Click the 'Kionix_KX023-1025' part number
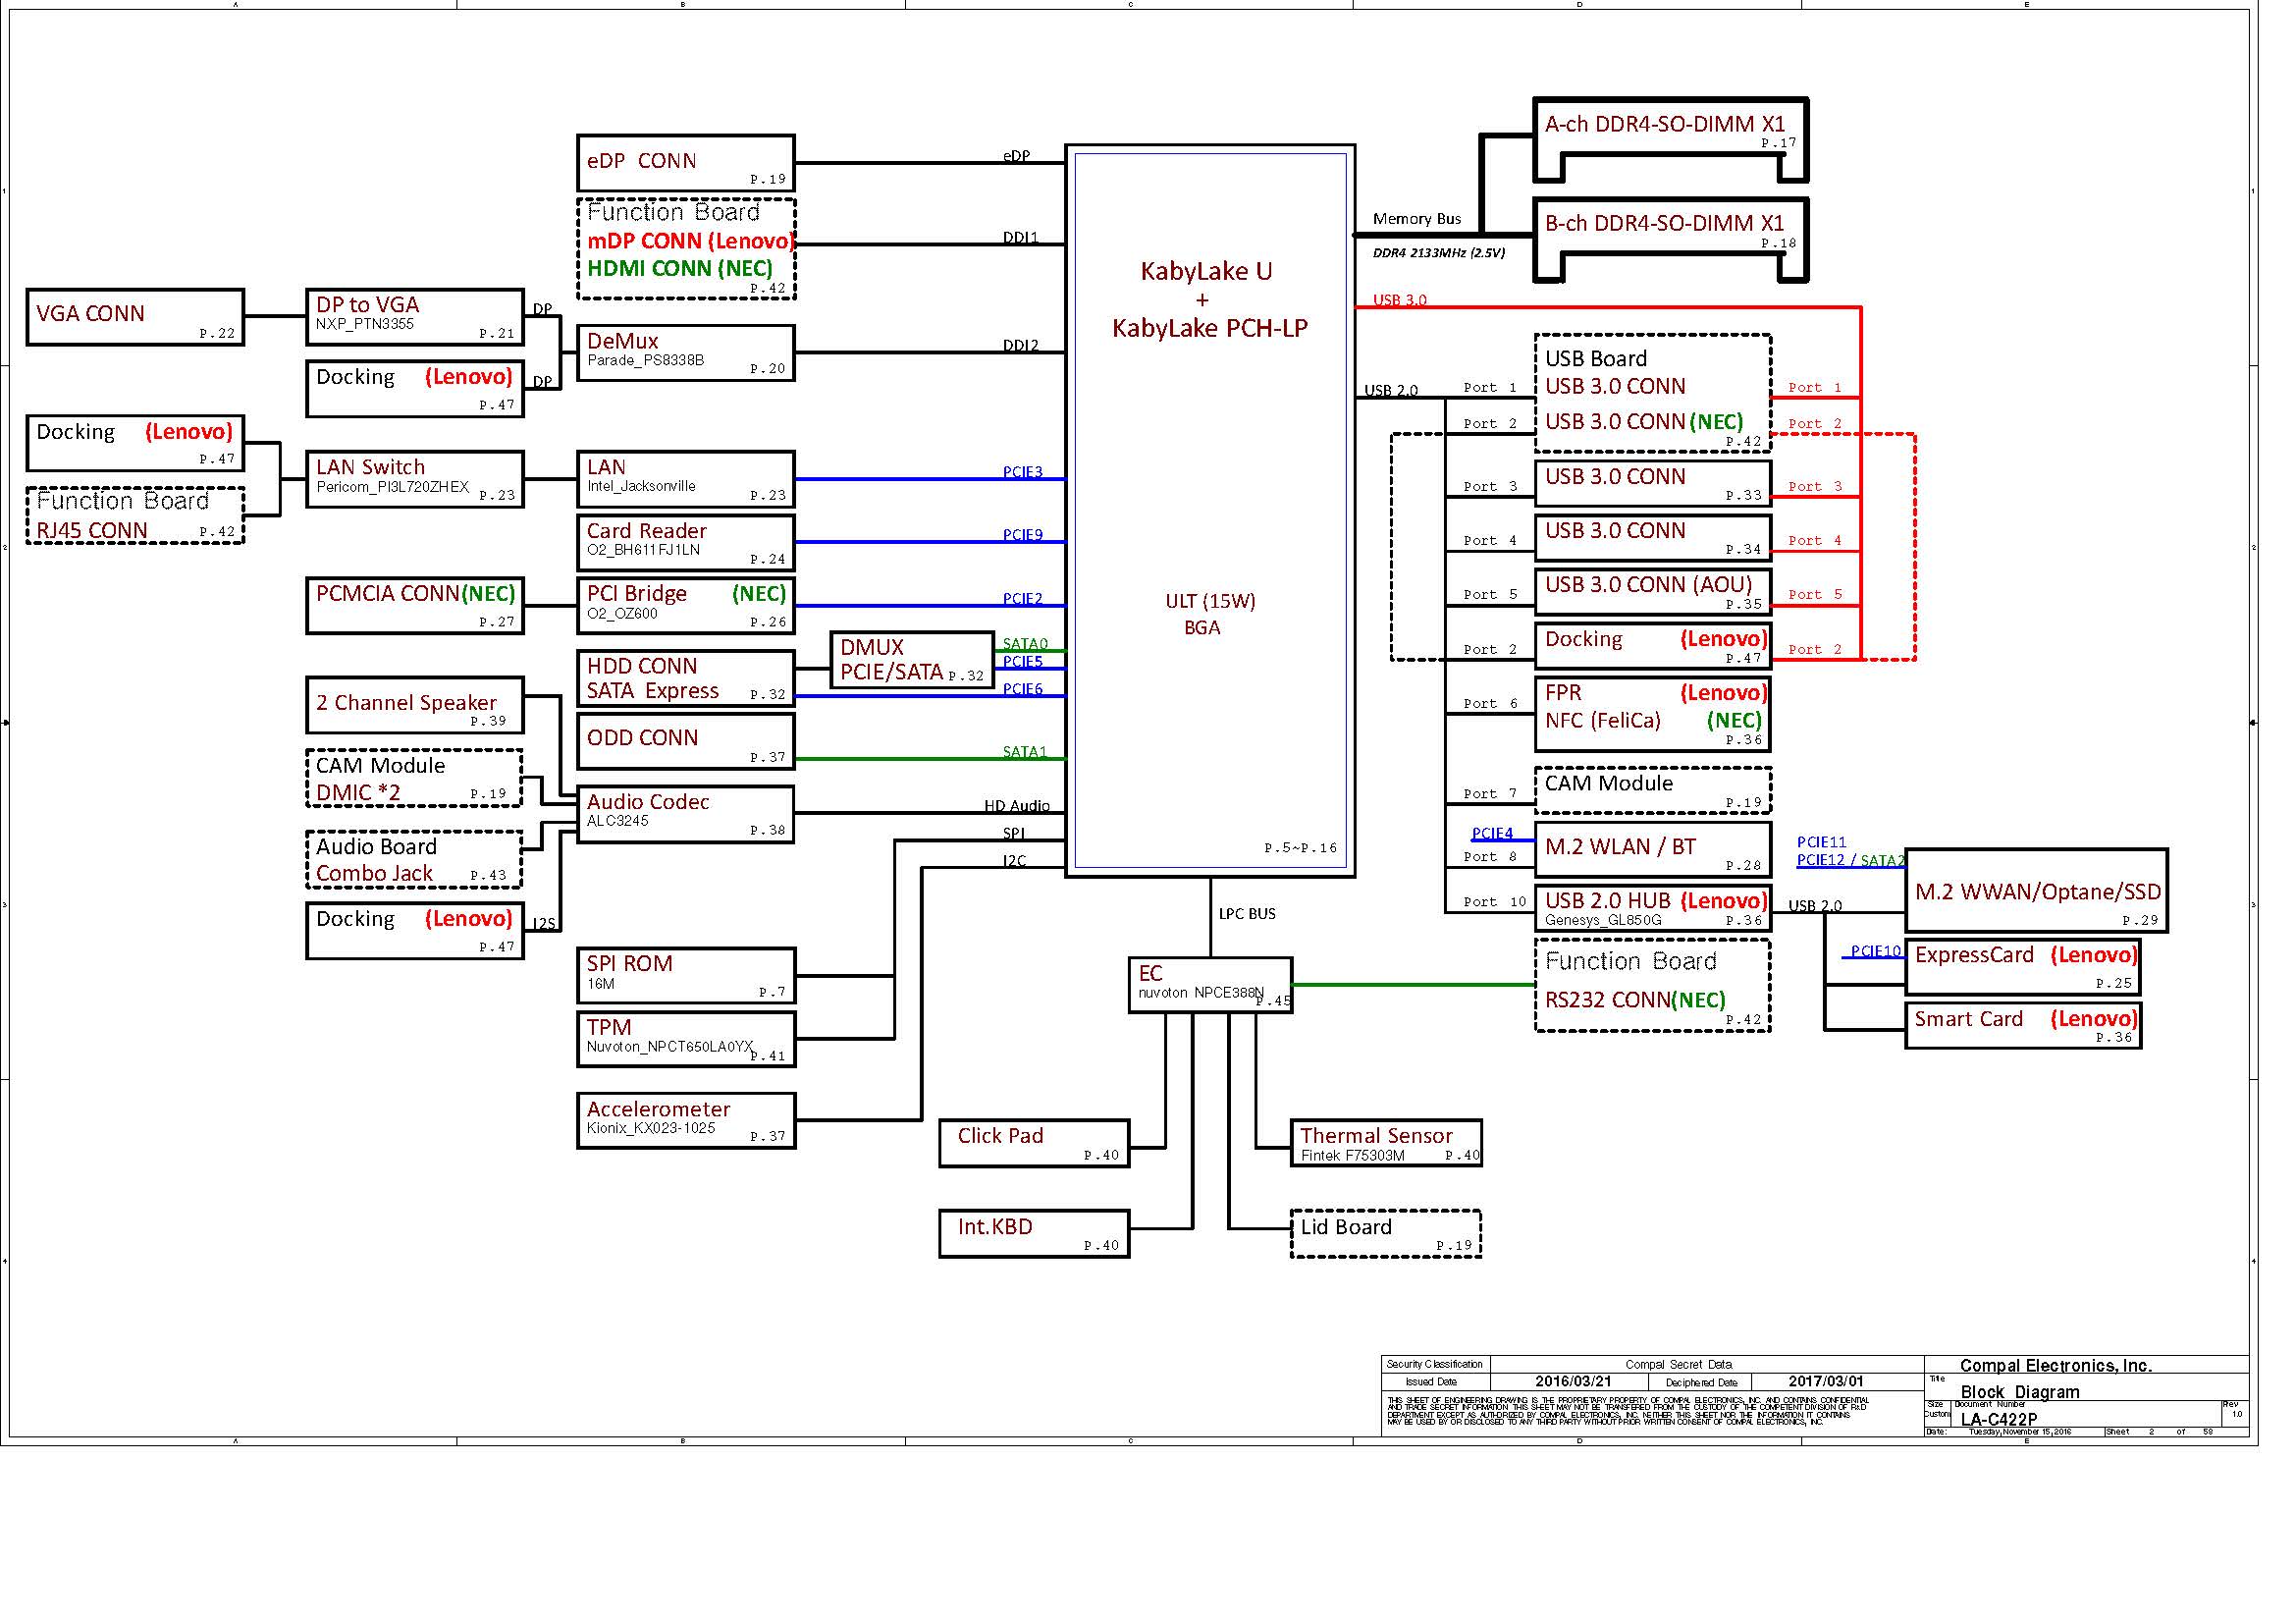 (651, 1129)
